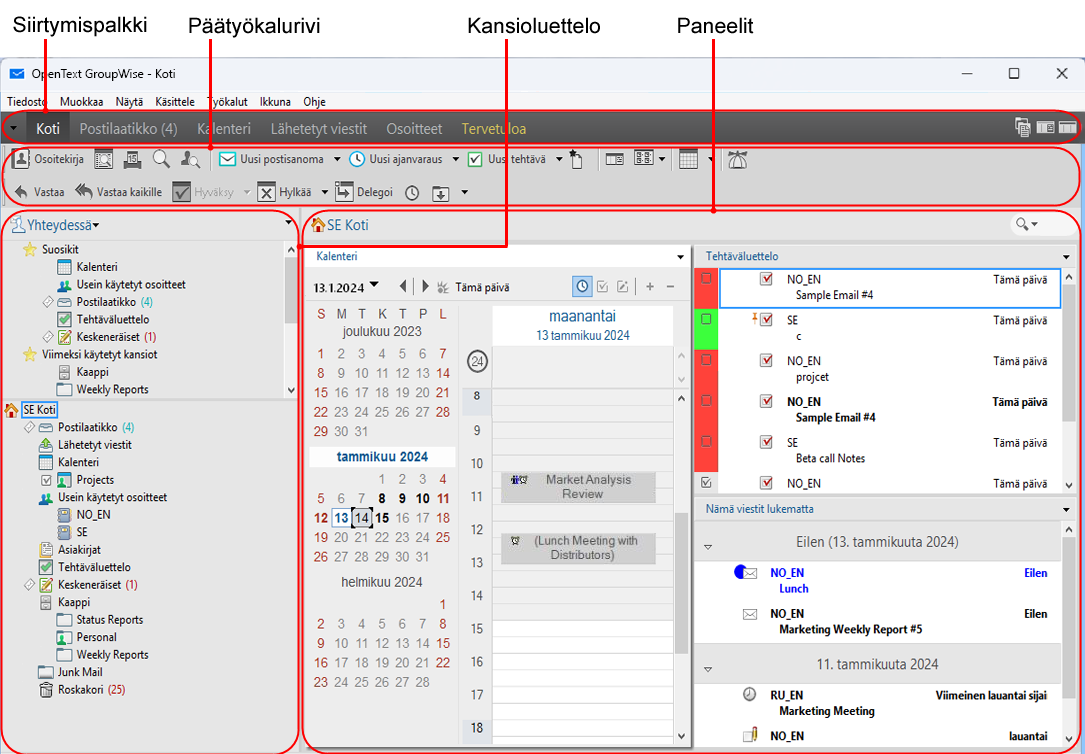Open the Yhteydessä online mode dropdown
Viewport: 1085px width, 754px height.
95,226
